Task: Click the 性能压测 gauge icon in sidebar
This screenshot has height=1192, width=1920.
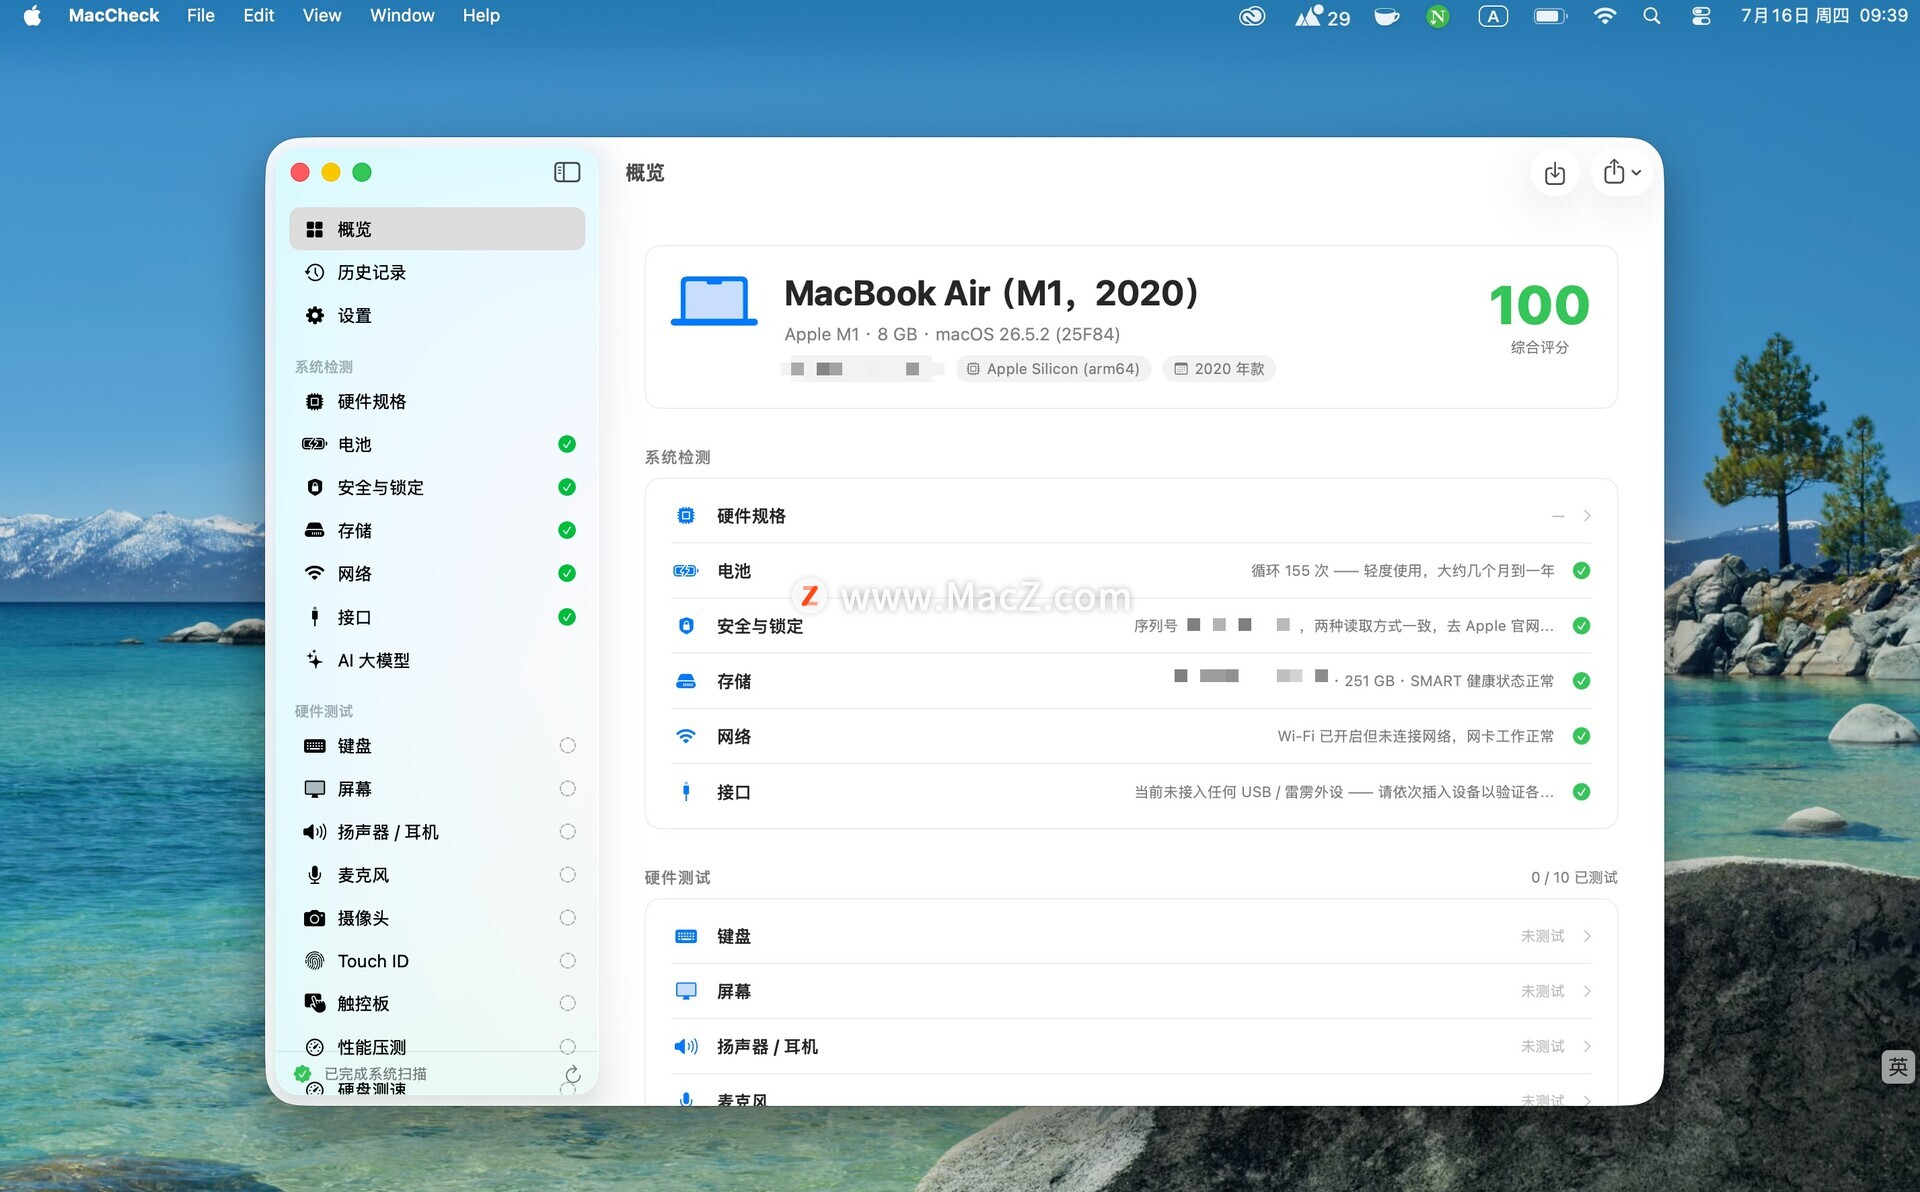Action: pyautogui.click(x=315, y=1047)
